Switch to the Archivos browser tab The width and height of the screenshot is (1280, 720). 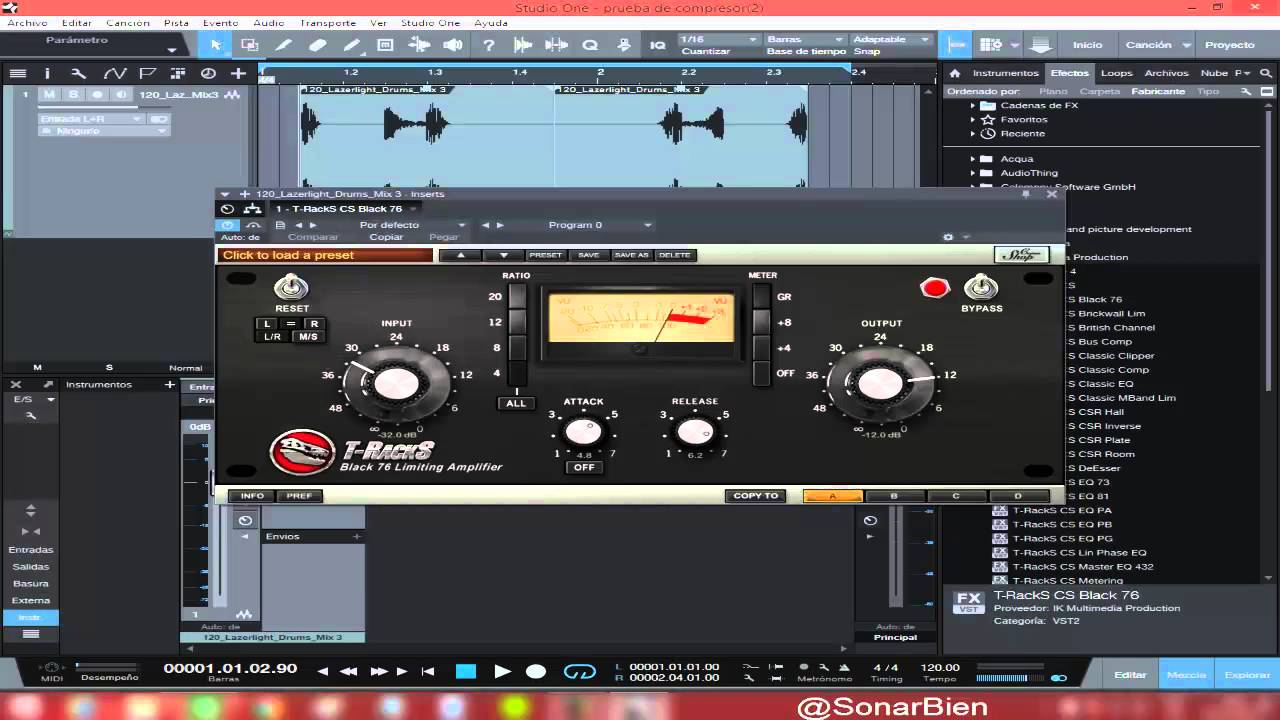1166,73
